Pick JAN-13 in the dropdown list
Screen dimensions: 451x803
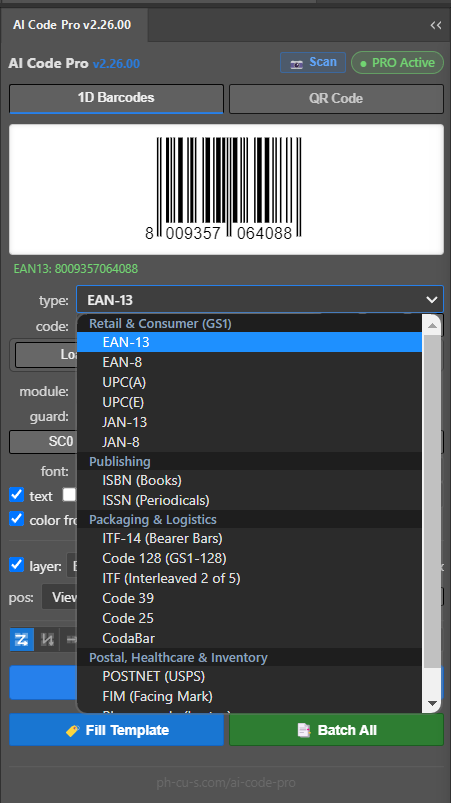(249, 422)
